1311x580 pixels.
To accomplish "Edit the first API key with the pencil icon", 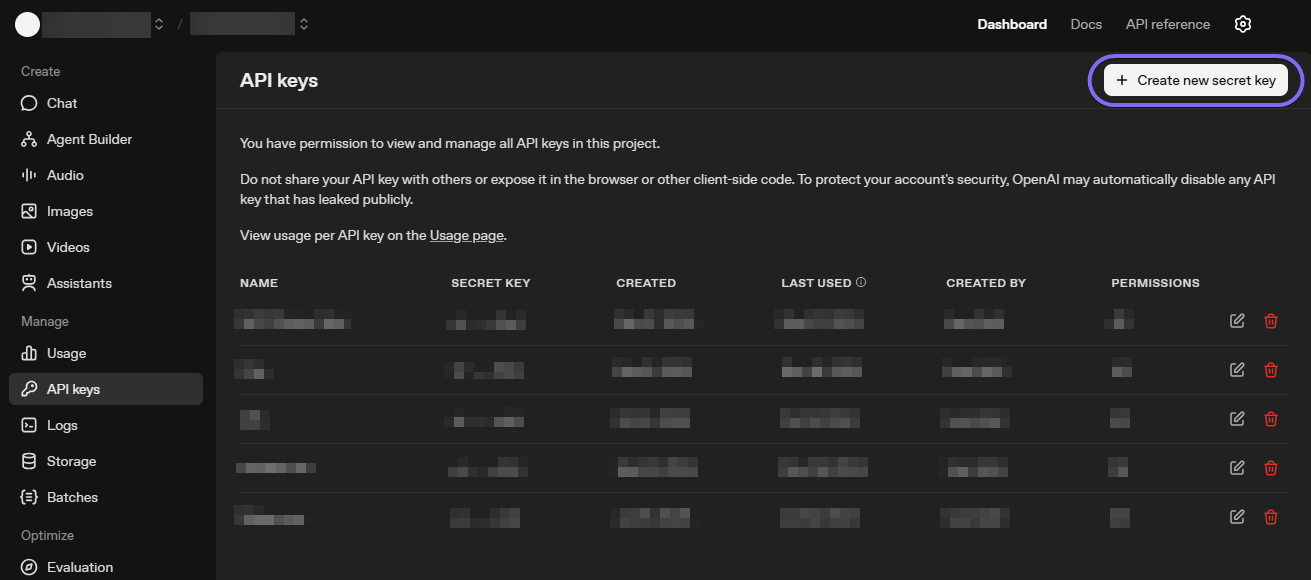I will click(x=1236, y=321).
